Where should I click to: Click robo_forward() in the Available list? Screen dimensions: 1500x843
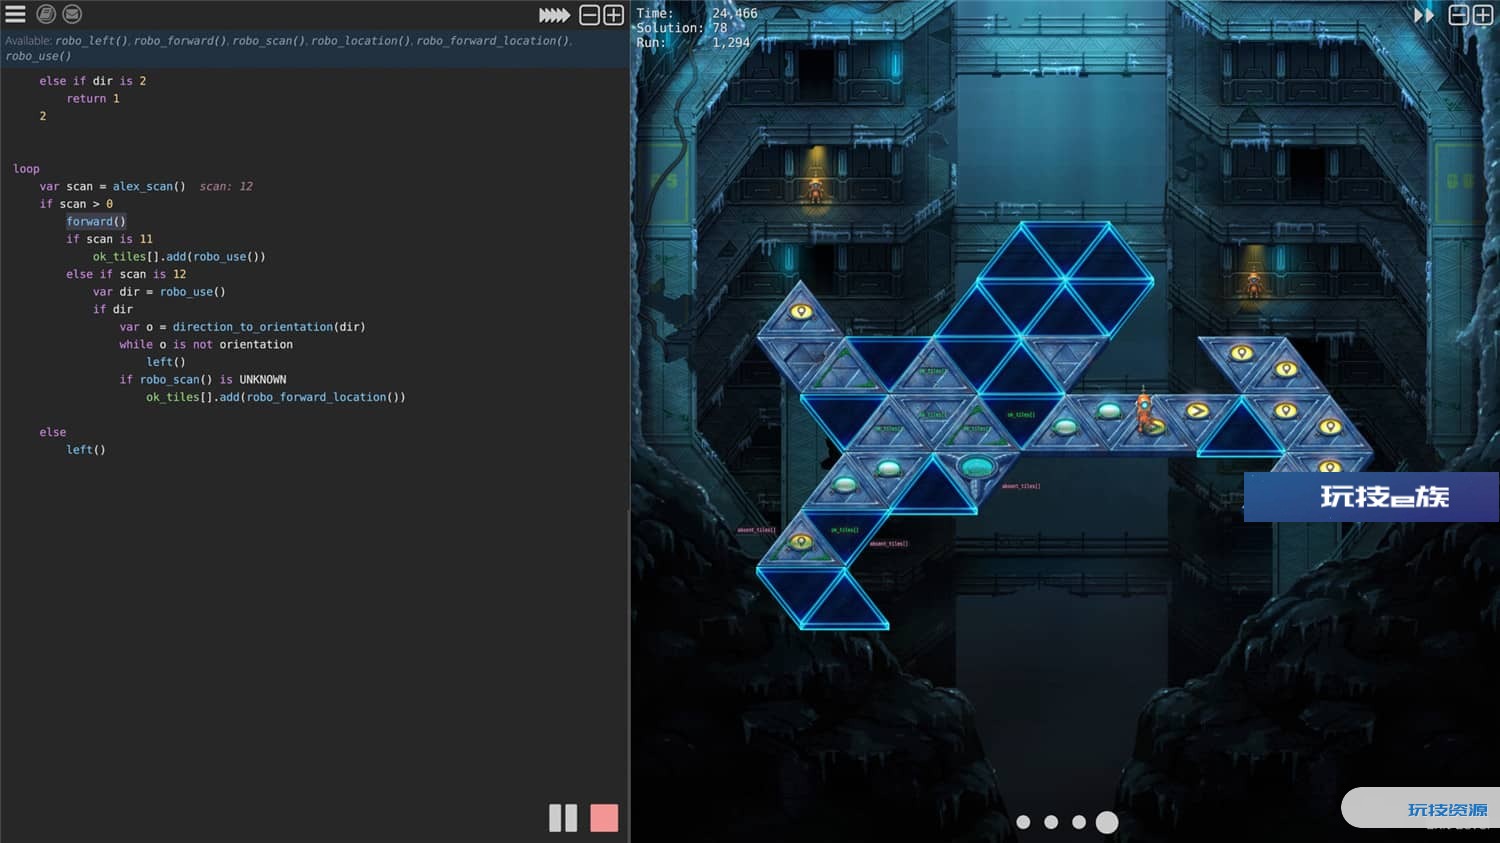[180, 41]
